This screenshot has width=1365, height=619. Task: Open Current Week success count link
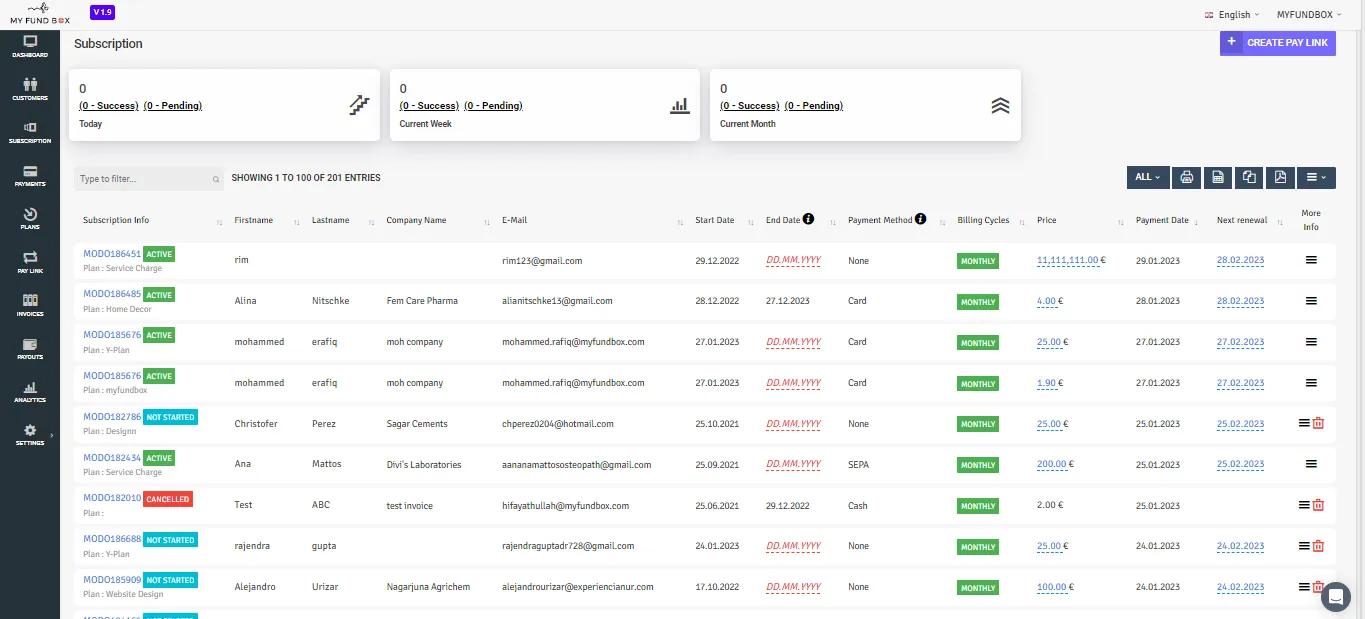click(x=429, y=106)
